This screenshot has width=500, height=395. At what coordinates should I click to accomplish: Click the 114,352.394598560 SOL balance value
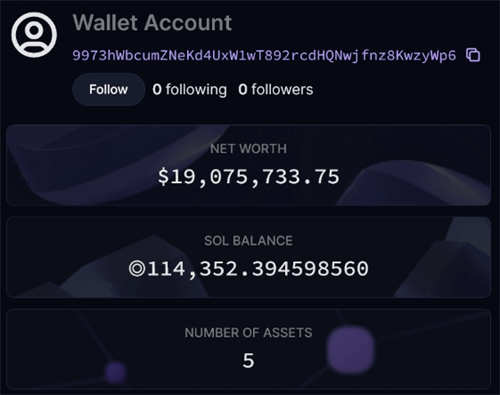click(257, 269)
